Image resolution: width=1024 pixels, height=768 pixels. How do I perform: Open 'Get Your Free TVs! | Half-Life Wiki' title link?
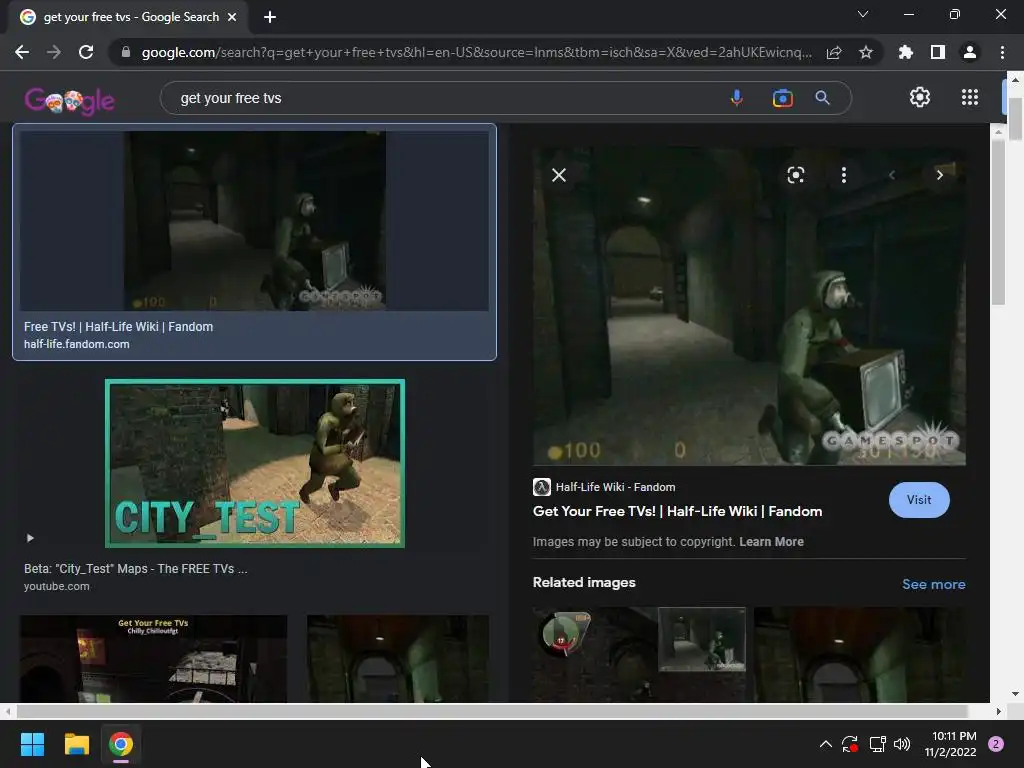(677, 511)
